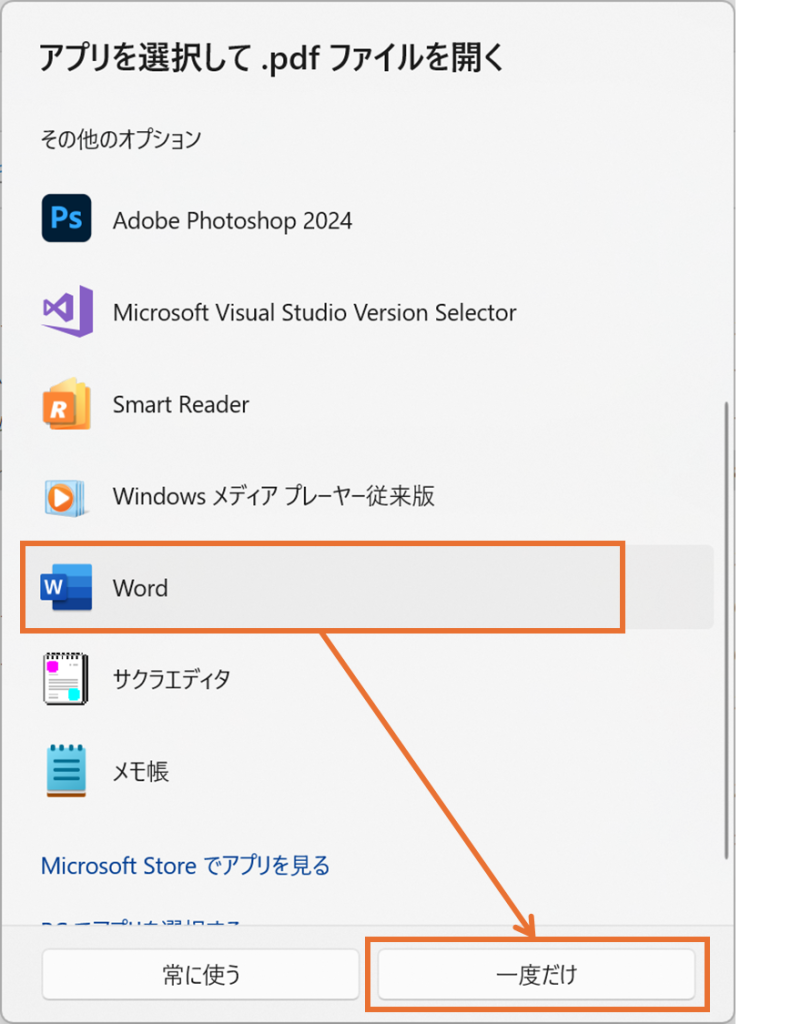Click the 一度だけ button

pos(537,974)
